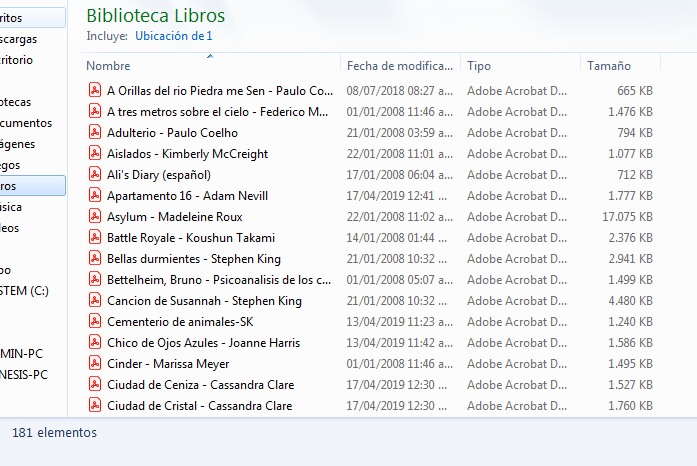Select PDF icon for Asylum - Madeleine Roux

coord(95,216)
